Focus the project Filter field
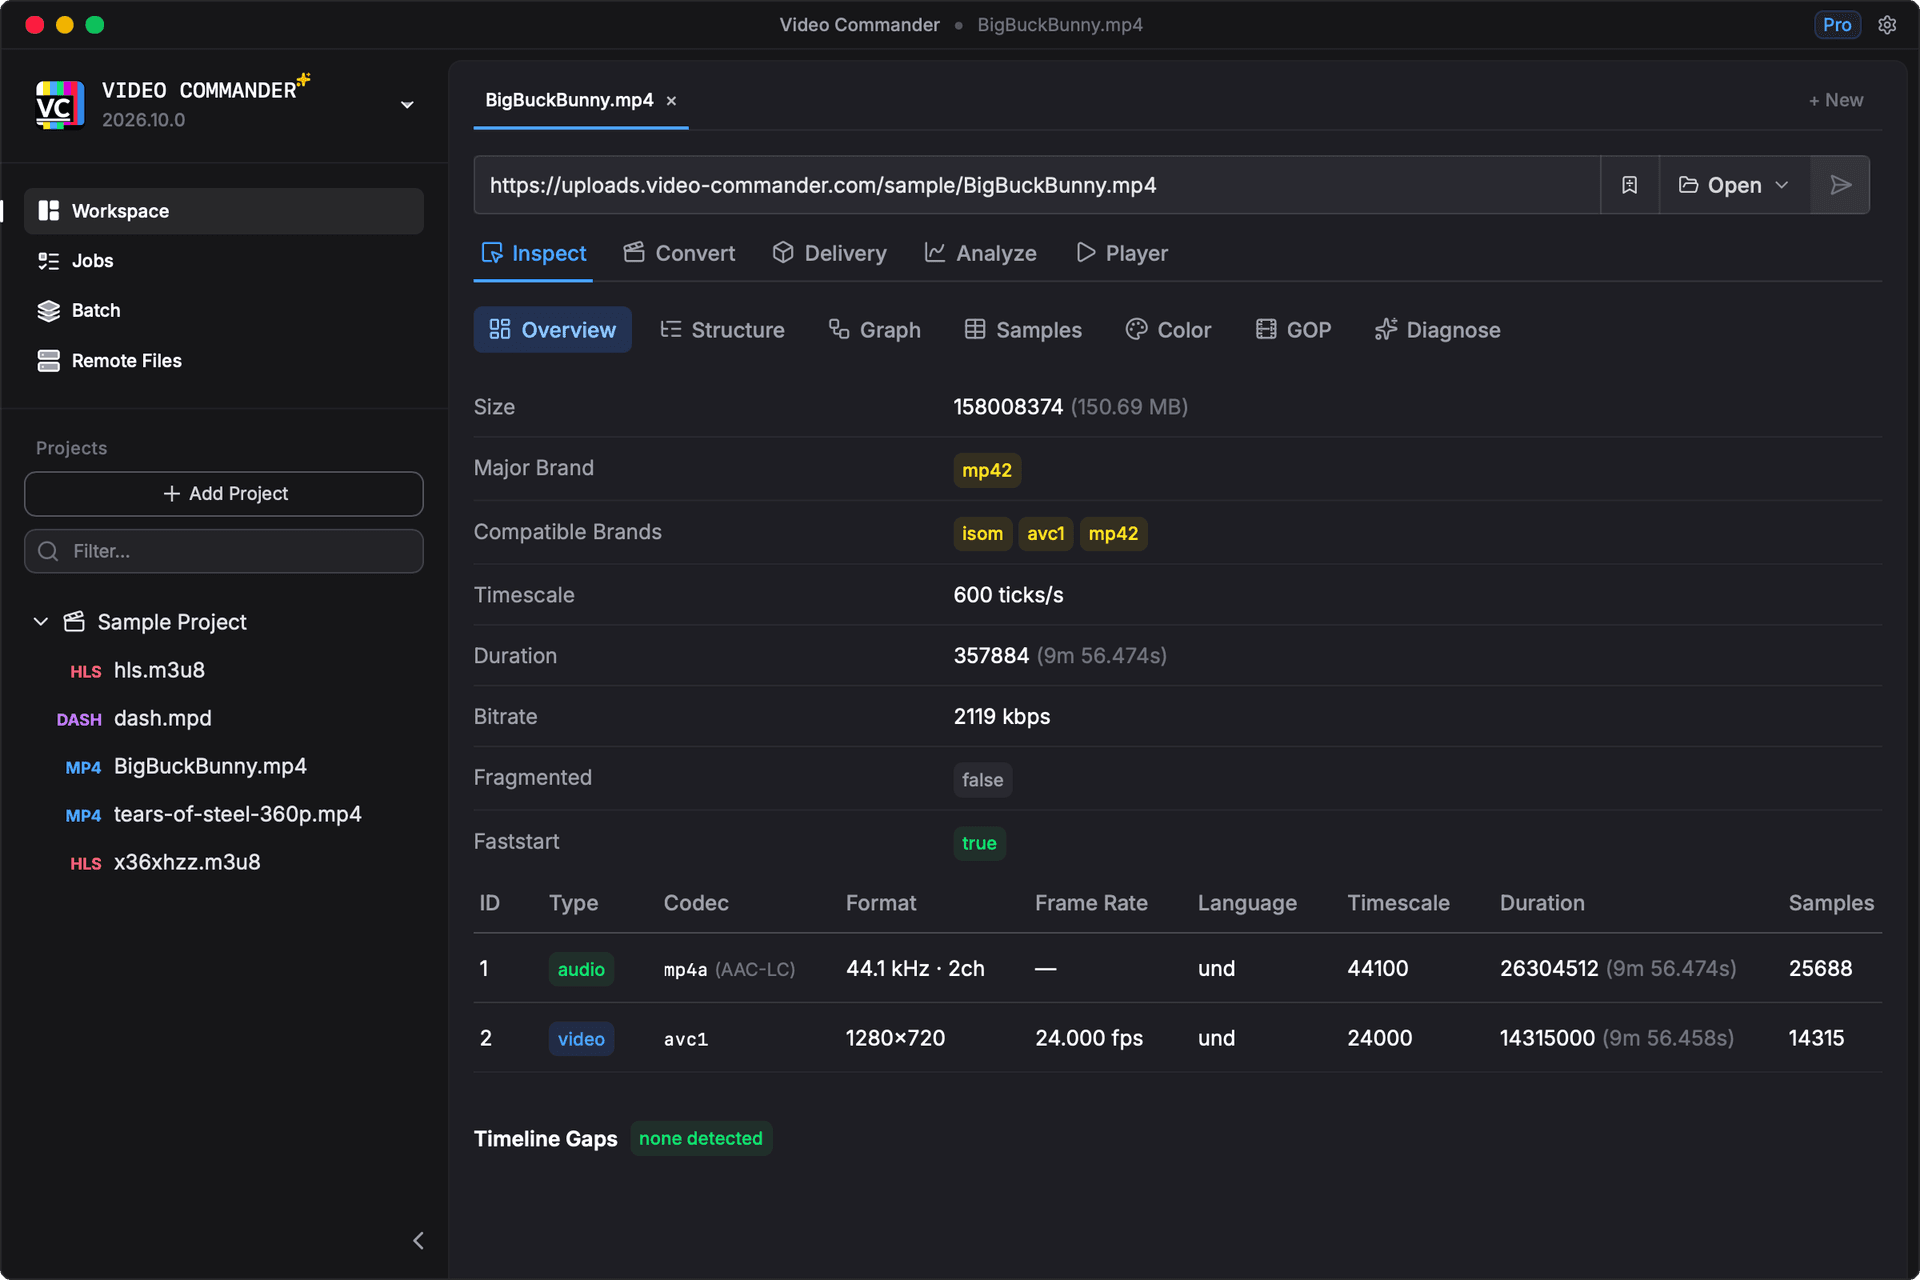Viewport: 1920px width, 1280px height. click(224, 551)
